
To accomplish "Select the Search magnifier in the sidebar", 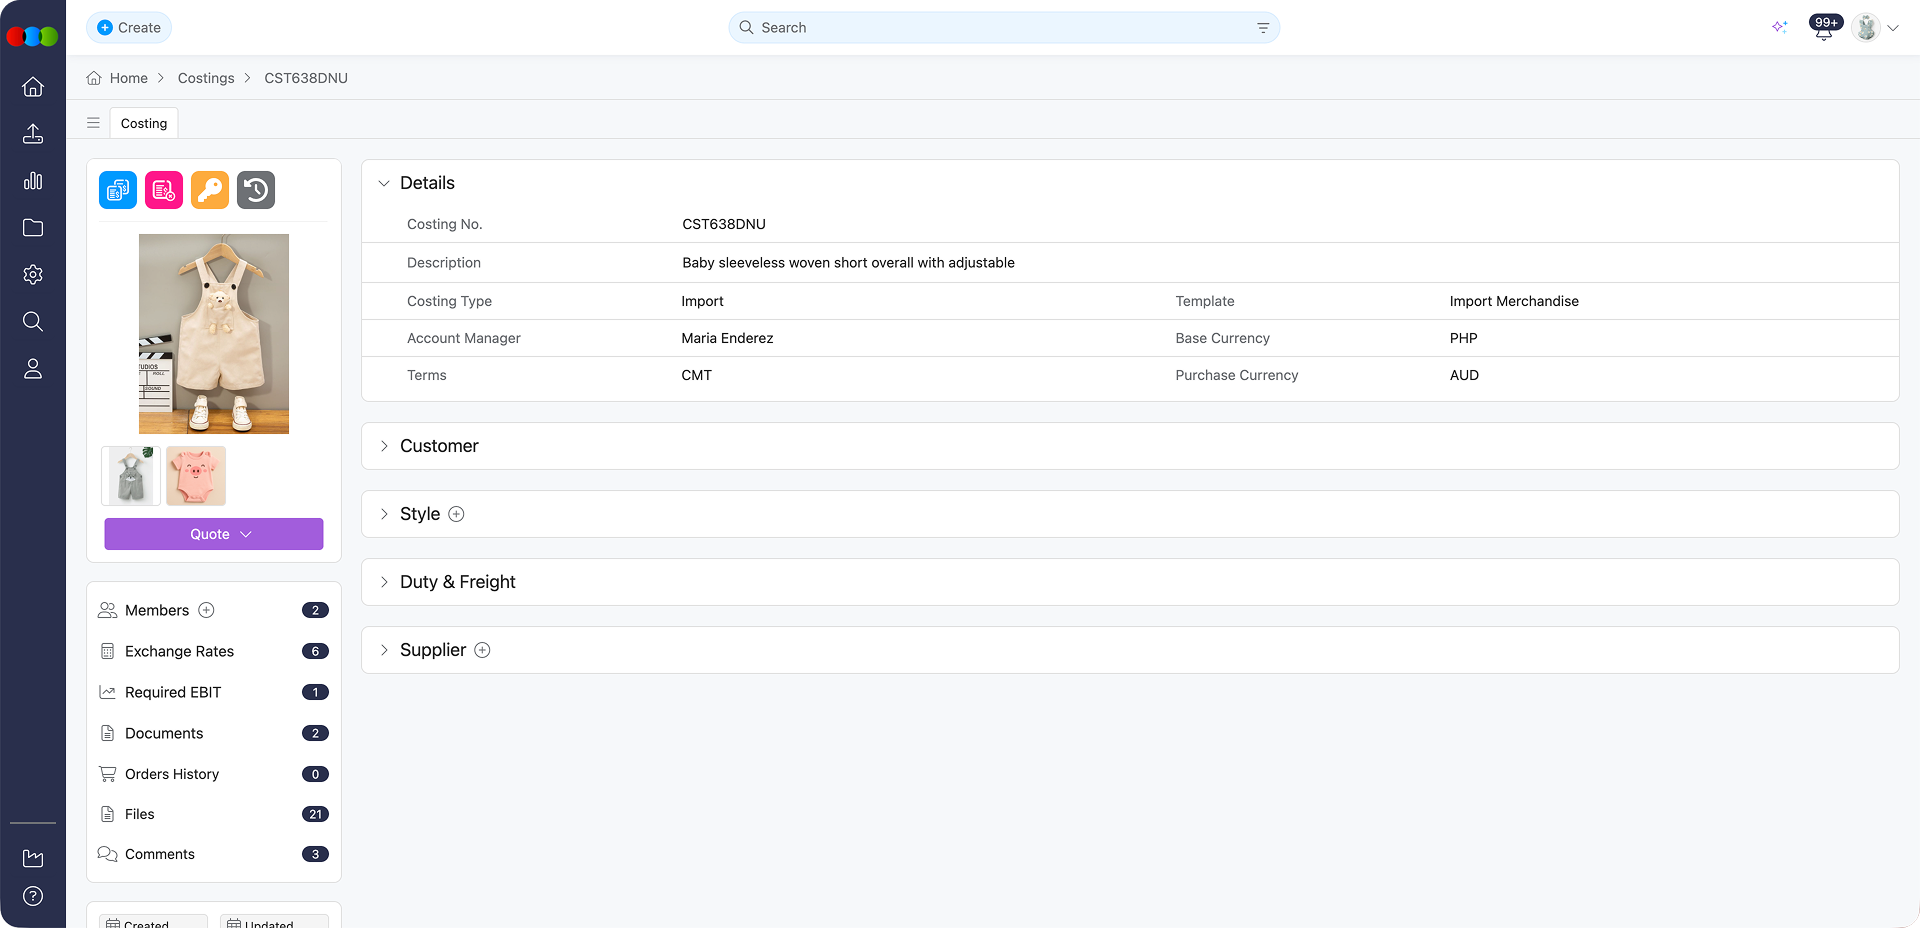I will [x=33, y=321].
